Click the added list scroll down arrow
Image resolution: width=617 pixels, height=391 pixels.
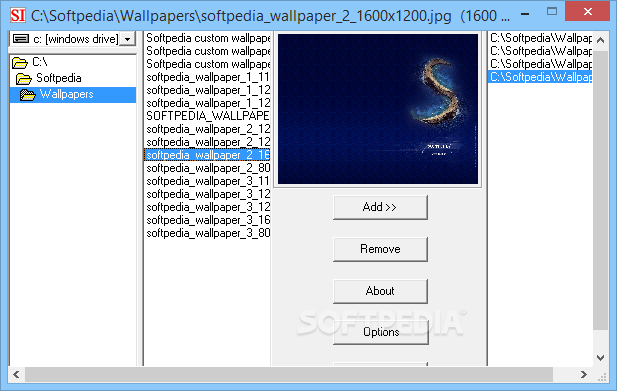(600, 358)
